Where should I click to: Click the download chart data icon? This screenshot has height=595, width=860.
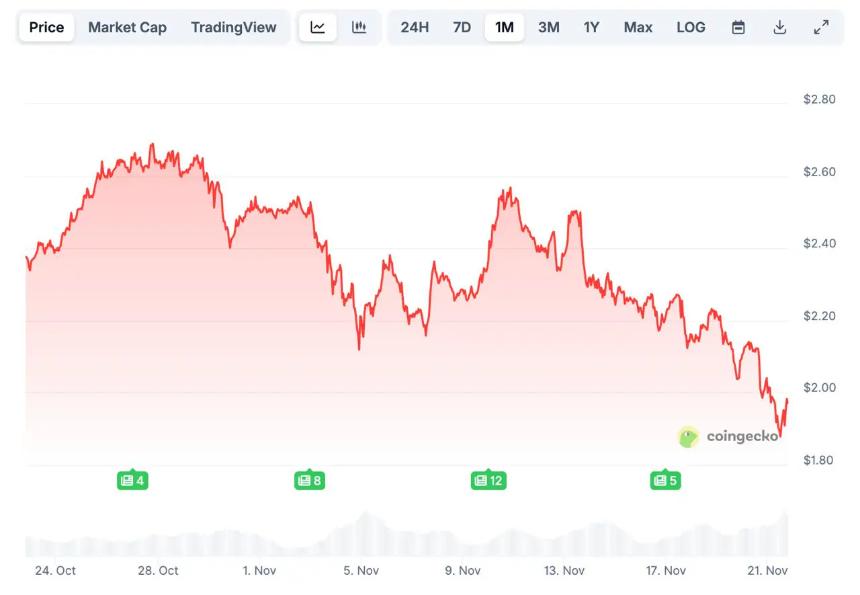pyautogui.click(x=779, y=27)
